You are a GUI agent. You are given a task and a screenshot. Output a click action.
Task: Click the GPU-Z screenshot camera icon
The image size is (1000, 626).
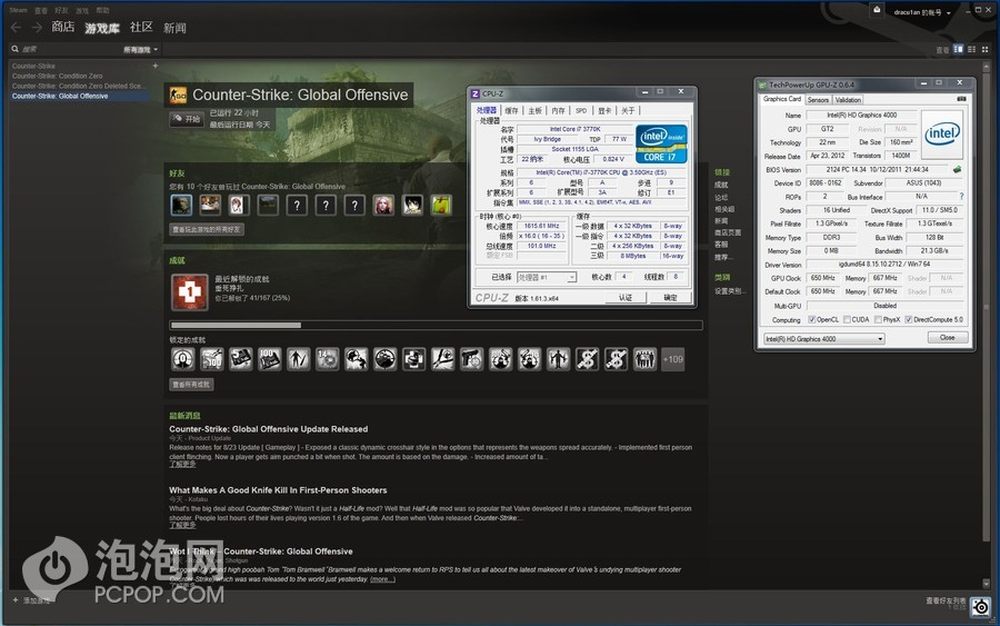click(x=962, y=99)
